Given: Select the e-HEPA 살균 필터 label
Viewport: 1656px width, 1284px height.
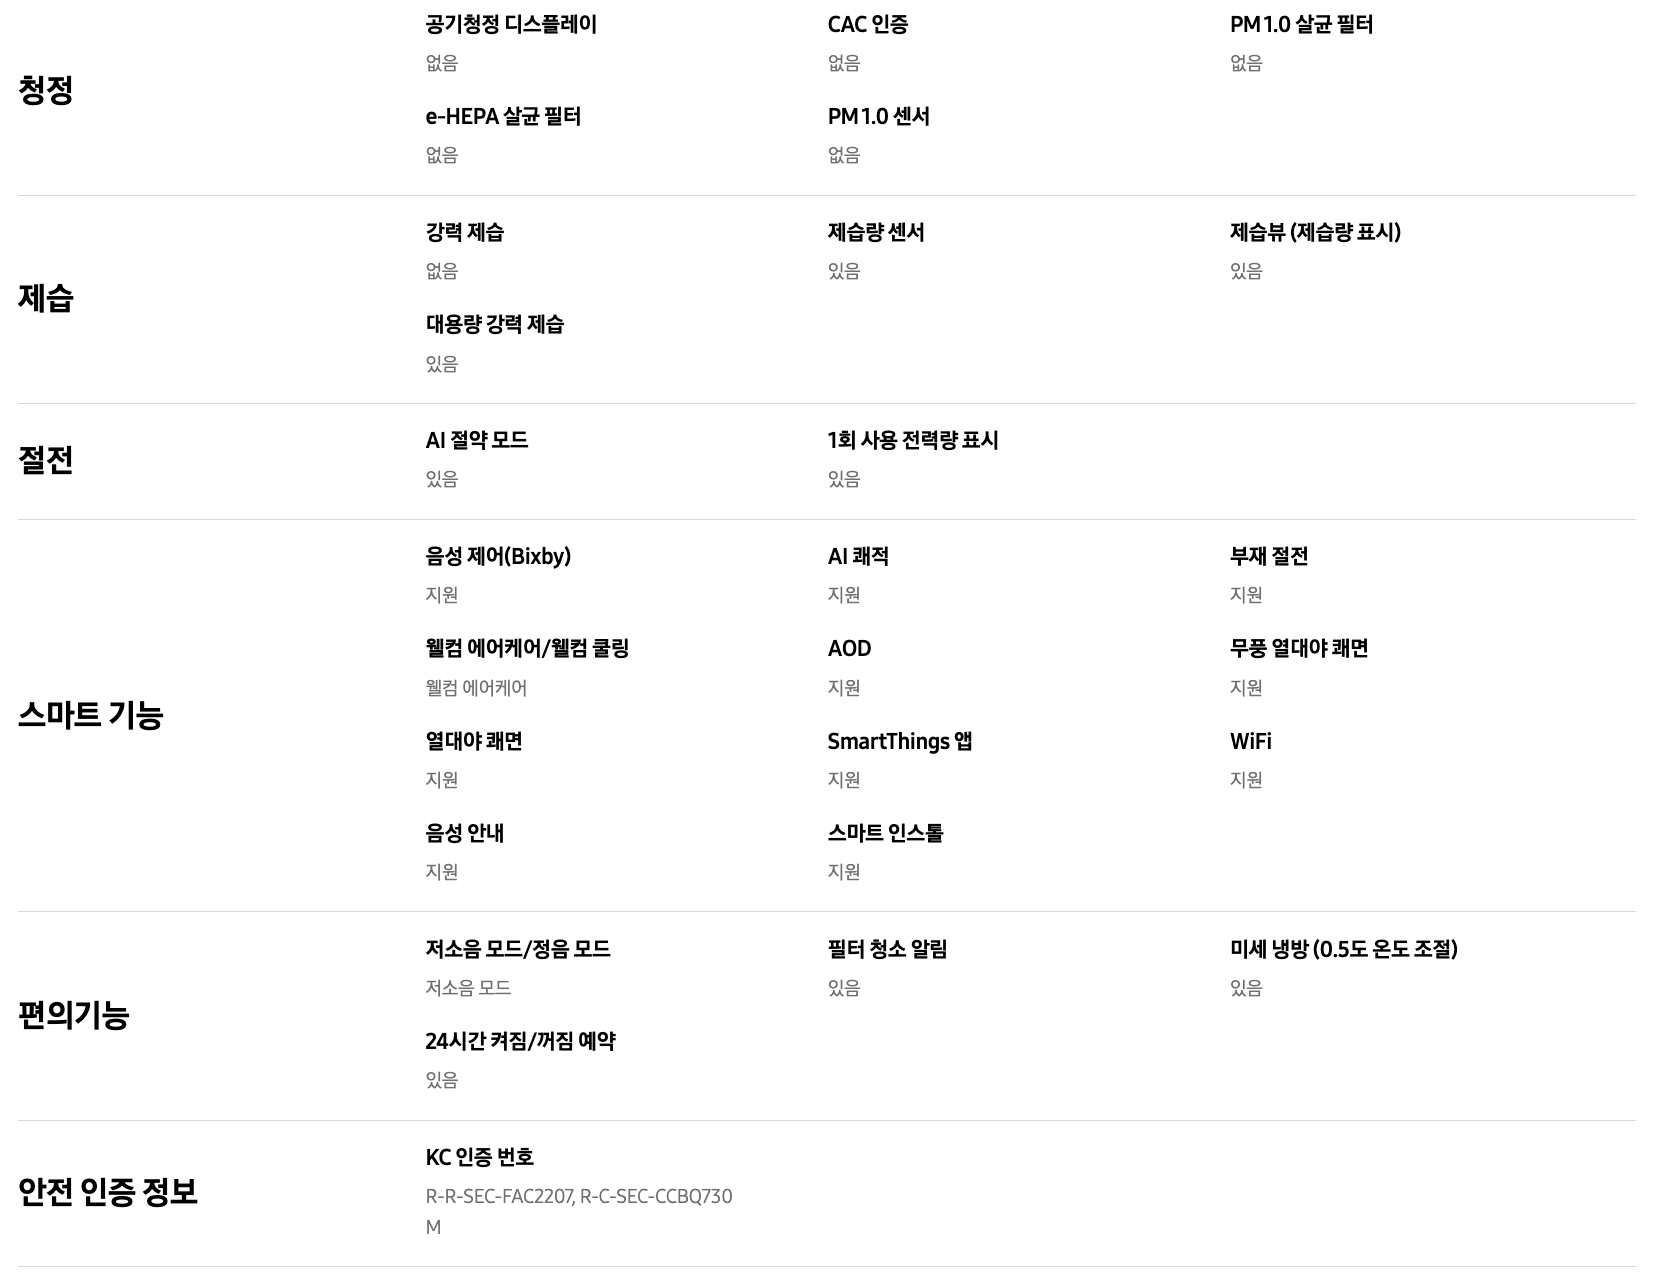Looking at the screenshot, I should point(503,116).
